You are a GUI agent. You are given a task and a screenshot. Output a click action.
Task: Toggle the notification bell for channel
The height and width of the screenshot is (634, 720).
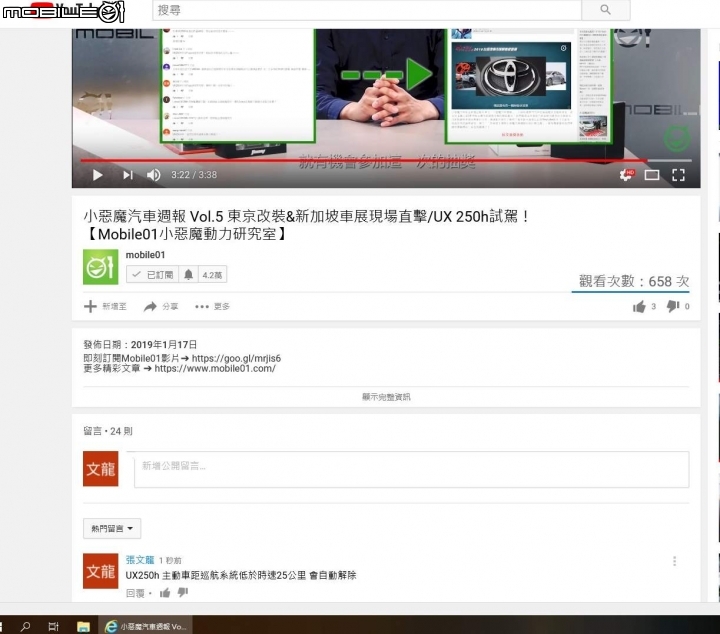coord(188,275)
